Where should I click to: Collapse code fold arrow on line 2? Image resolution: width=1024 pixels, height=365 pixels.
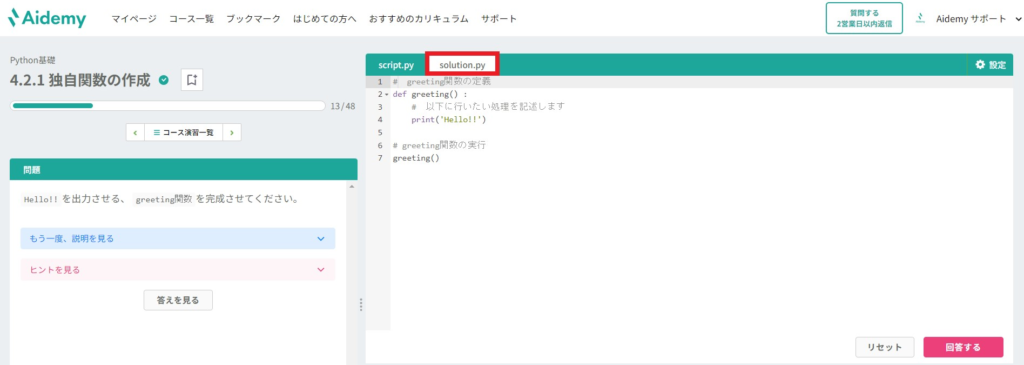click(387, 95)
